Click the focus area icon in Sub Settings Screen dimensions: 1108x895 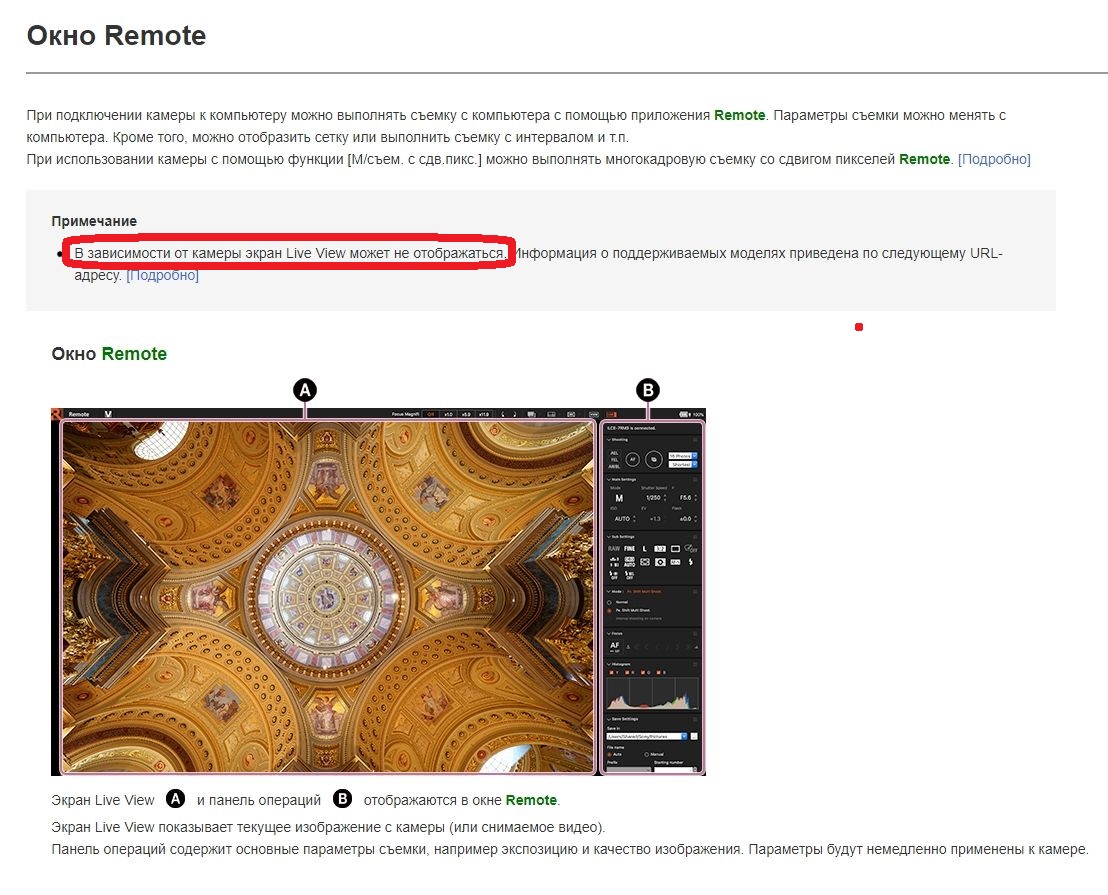click(645, 562)
